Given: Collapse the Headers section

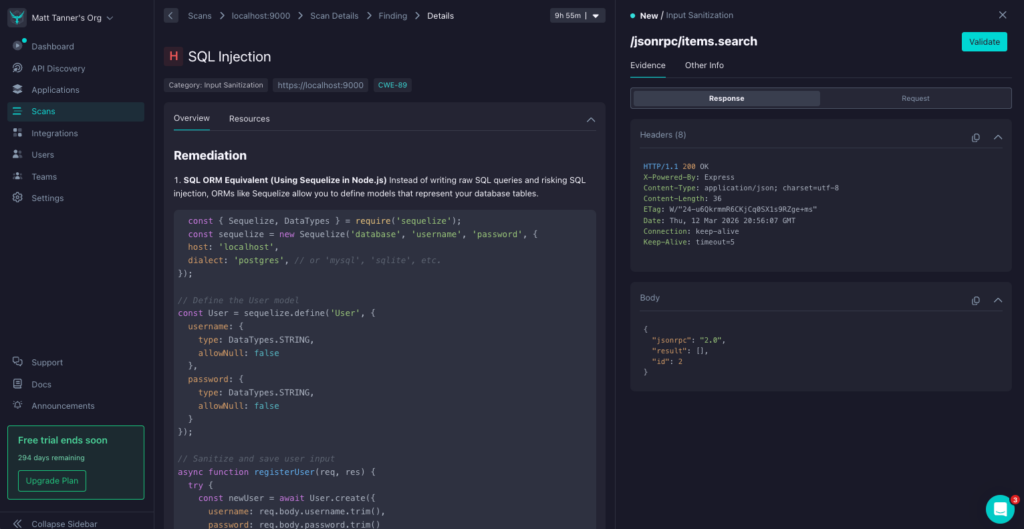Looking at the screenshot, I should tap(998, 137).
